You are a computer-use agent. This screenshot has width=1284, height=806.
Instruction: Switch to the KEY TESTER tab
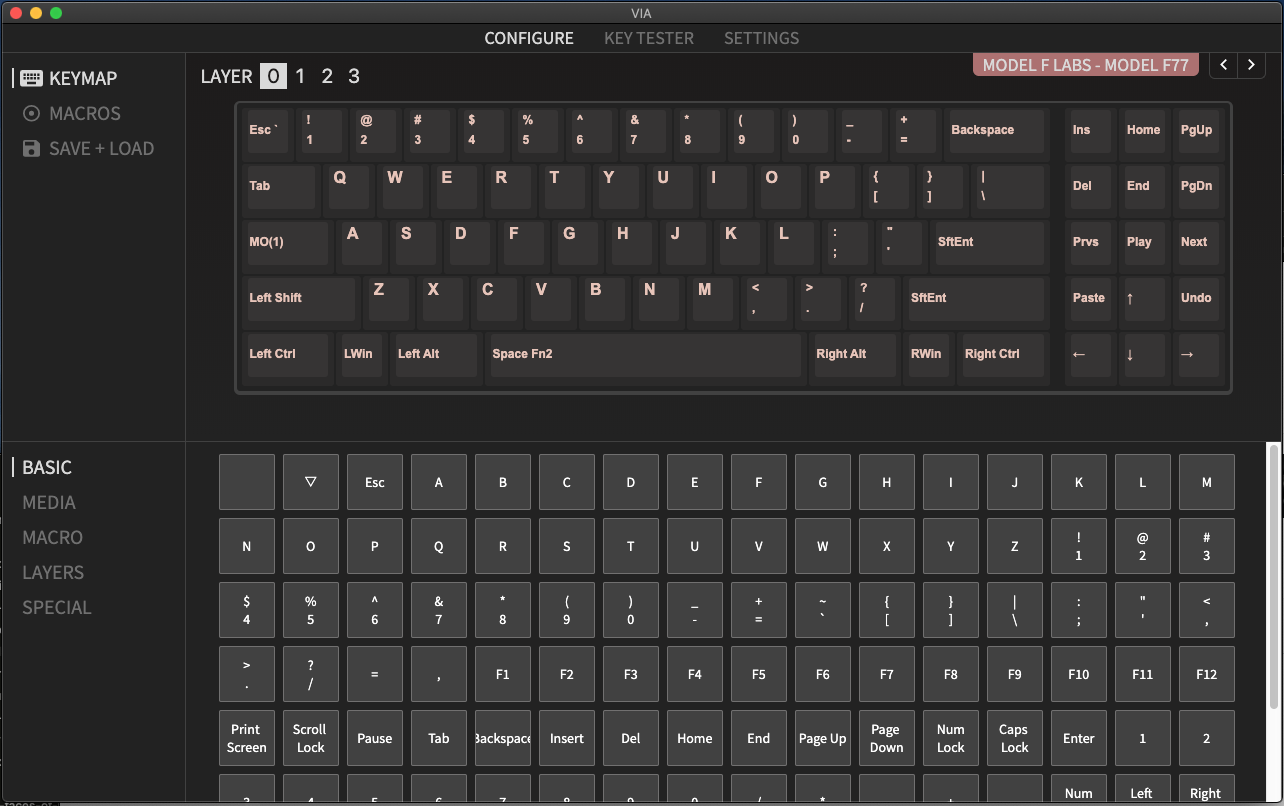point(648,38)
